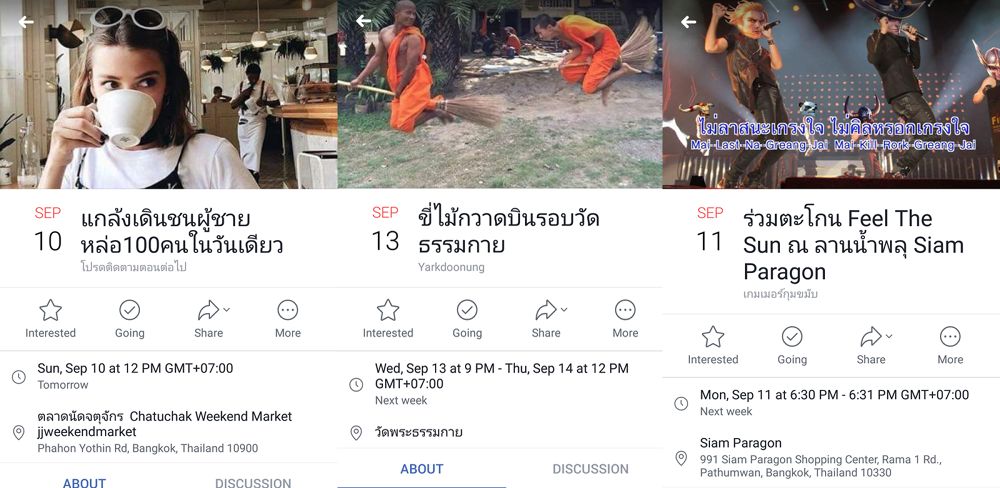Open More options on the Sep 10 event
The image size is (1000, 488).
pos(288,319)
